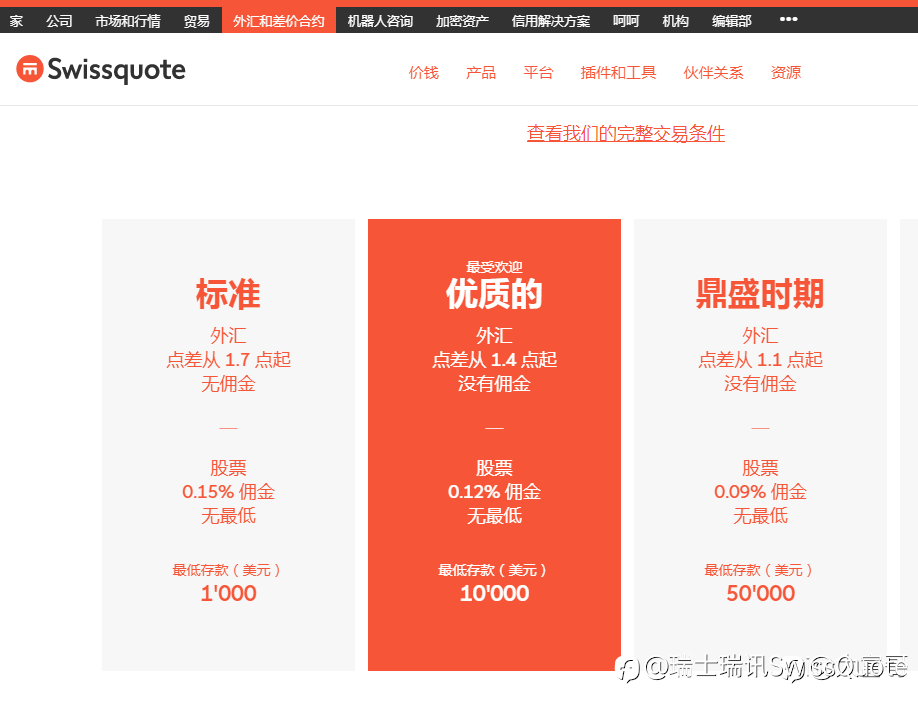Open 插件和工具 navigation link
This screenshot has width=918, height=711.
[618, 73]
